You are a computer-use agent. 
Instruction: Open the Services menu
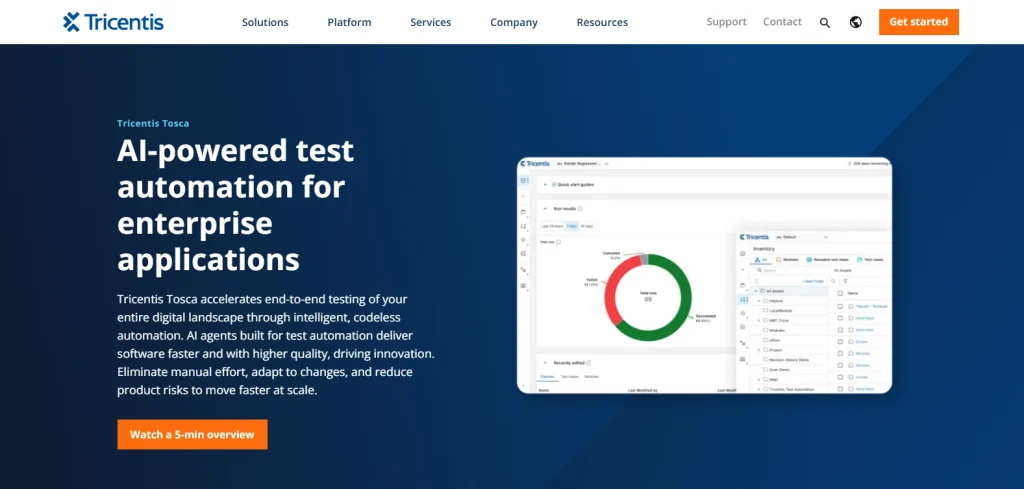(430, 22)
